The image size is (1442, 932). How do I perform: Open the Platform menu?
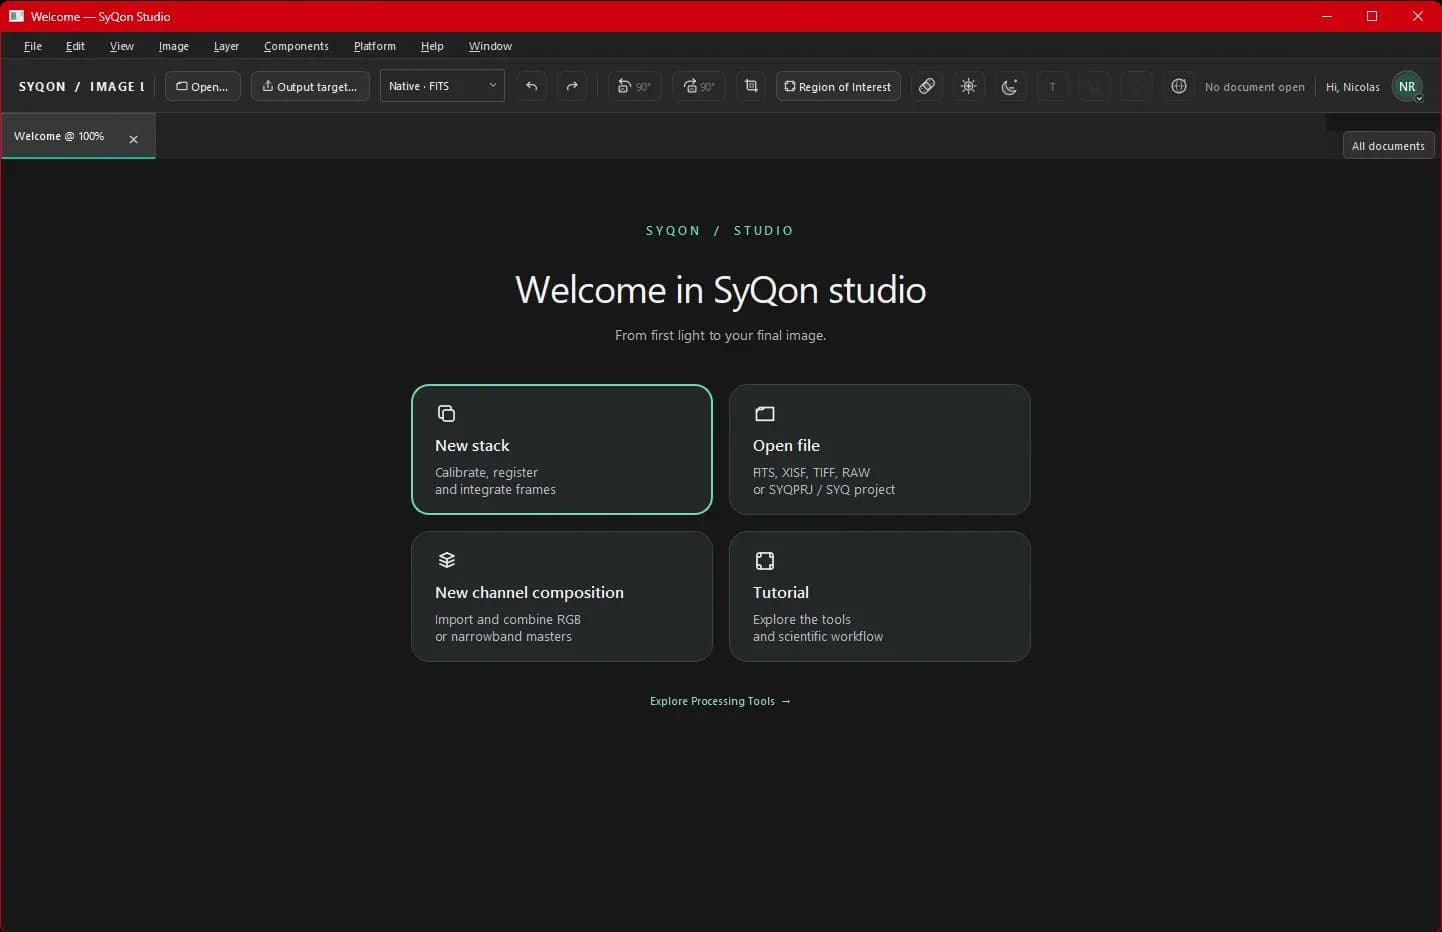pyautogui.click(x=375, y=46)
